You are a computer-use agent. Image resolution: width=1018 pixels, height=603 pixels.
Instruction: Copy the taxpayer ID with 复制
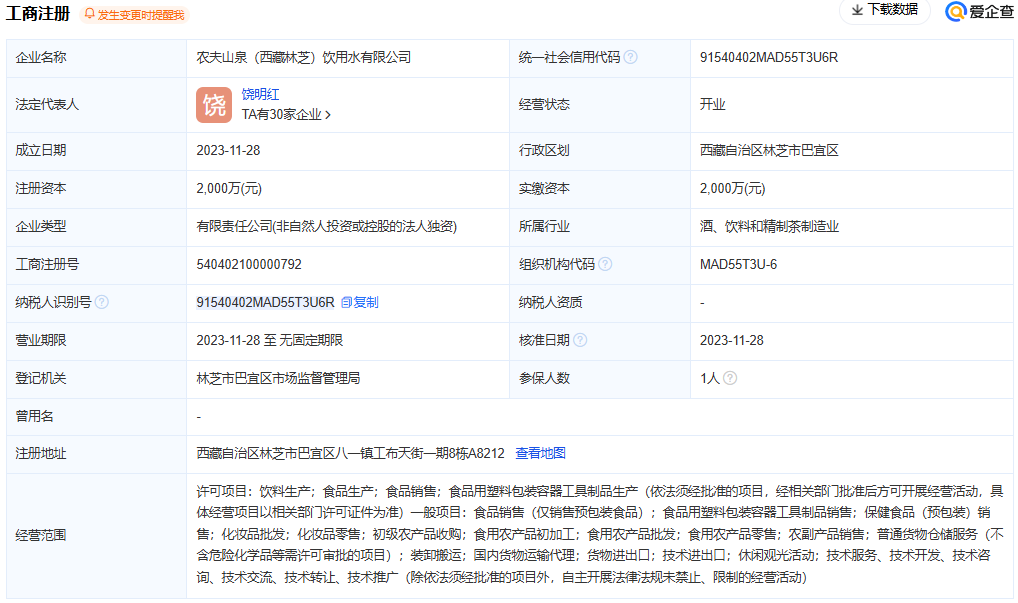pyautogui.click(x=360, y=302)
